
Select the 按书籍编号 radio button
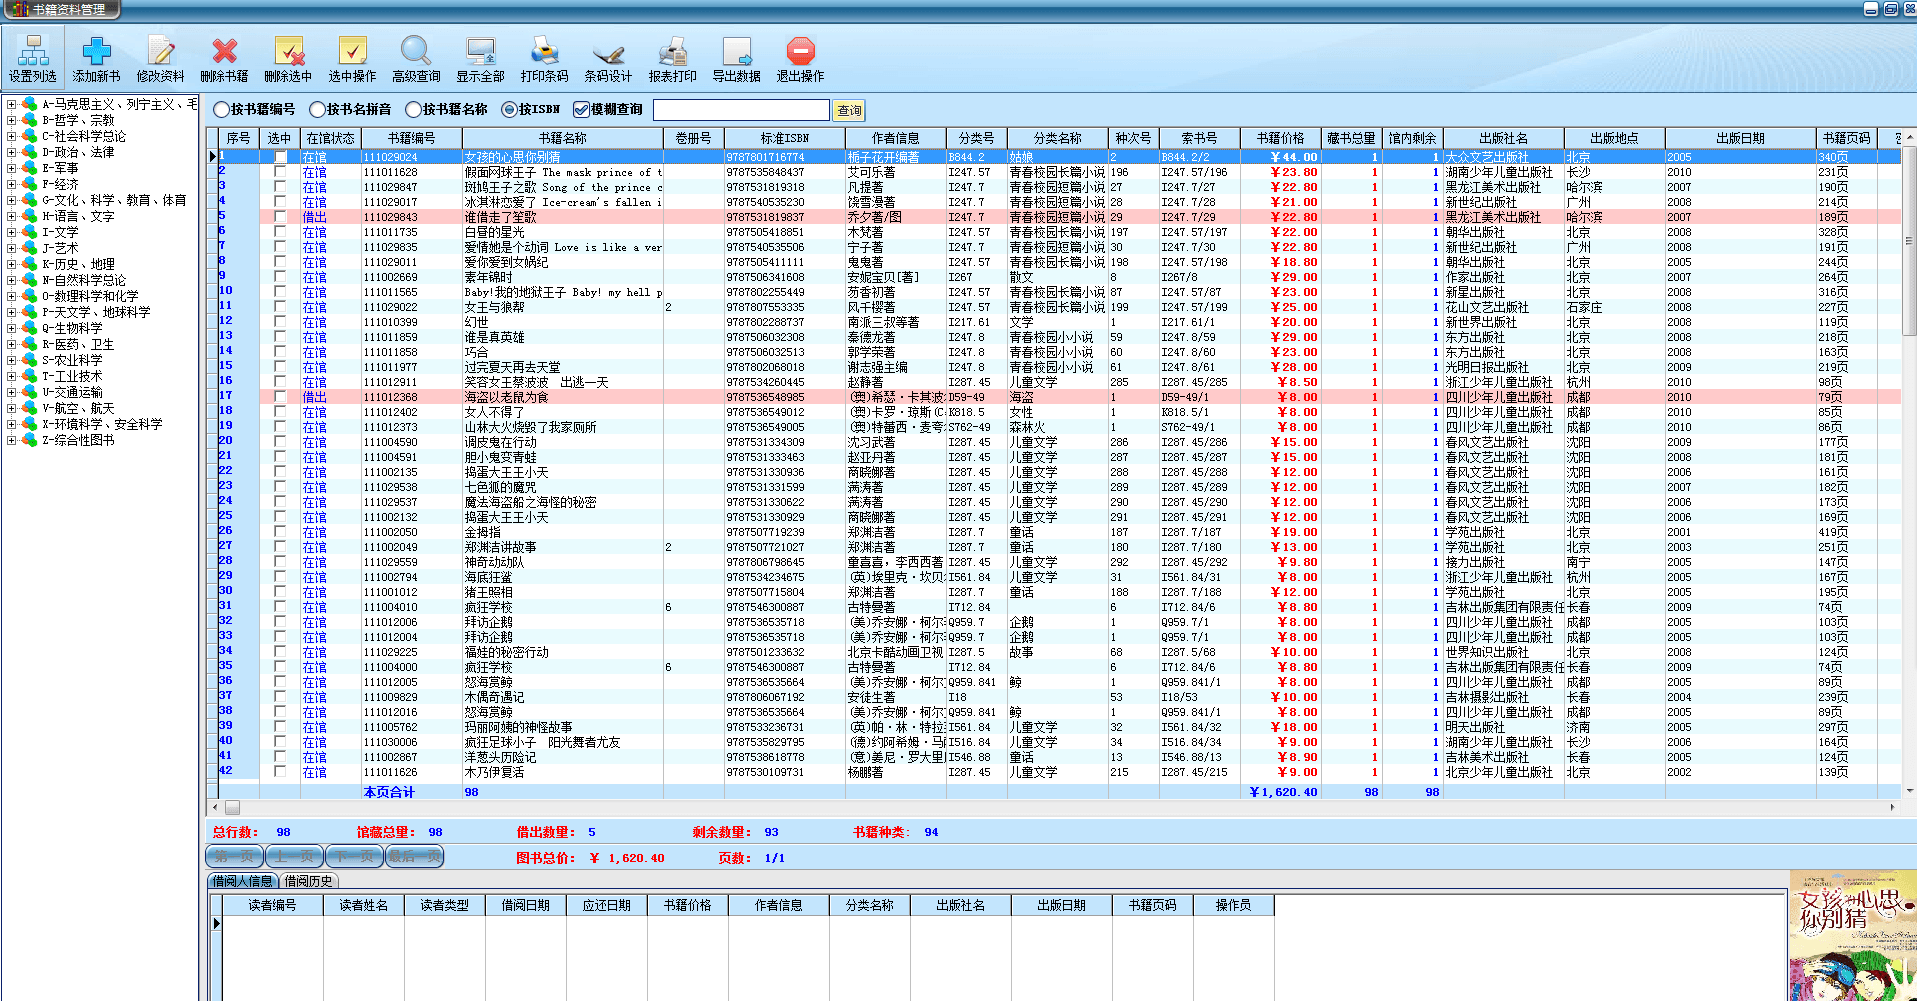[222, 110]
